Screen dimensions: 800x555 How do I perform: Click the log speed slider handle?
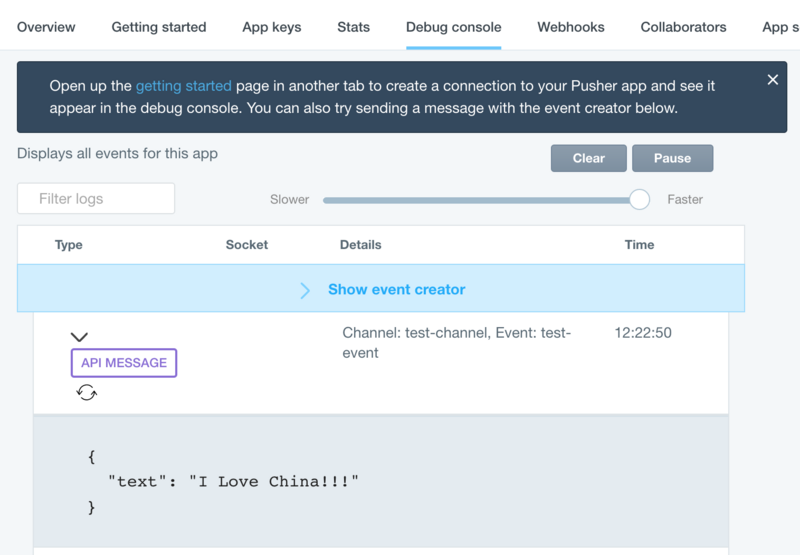point(640,199)
